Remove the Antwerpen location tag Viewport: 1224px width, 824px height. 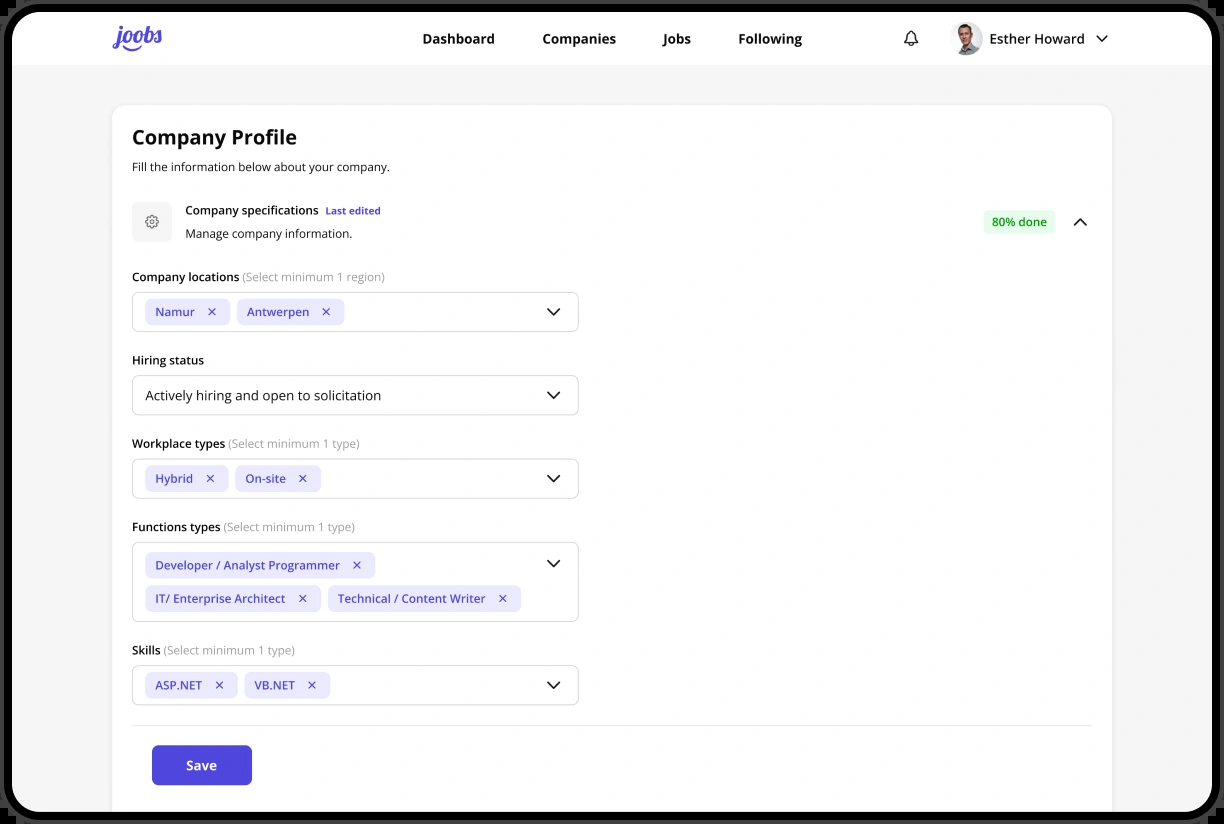click(326, 312)
